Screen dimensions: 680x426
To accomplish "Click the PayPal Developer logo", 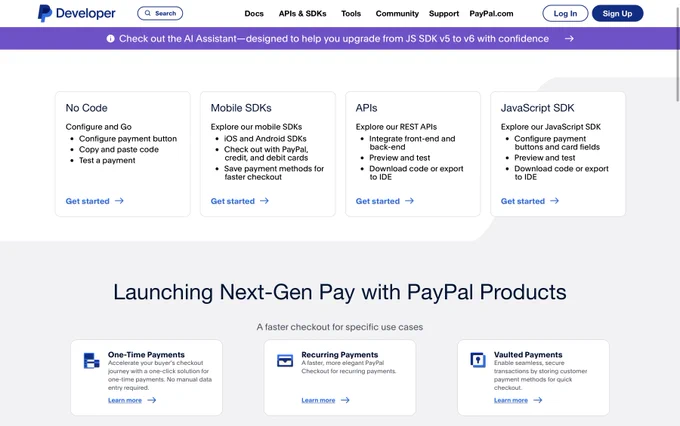I will coord(77,13).
